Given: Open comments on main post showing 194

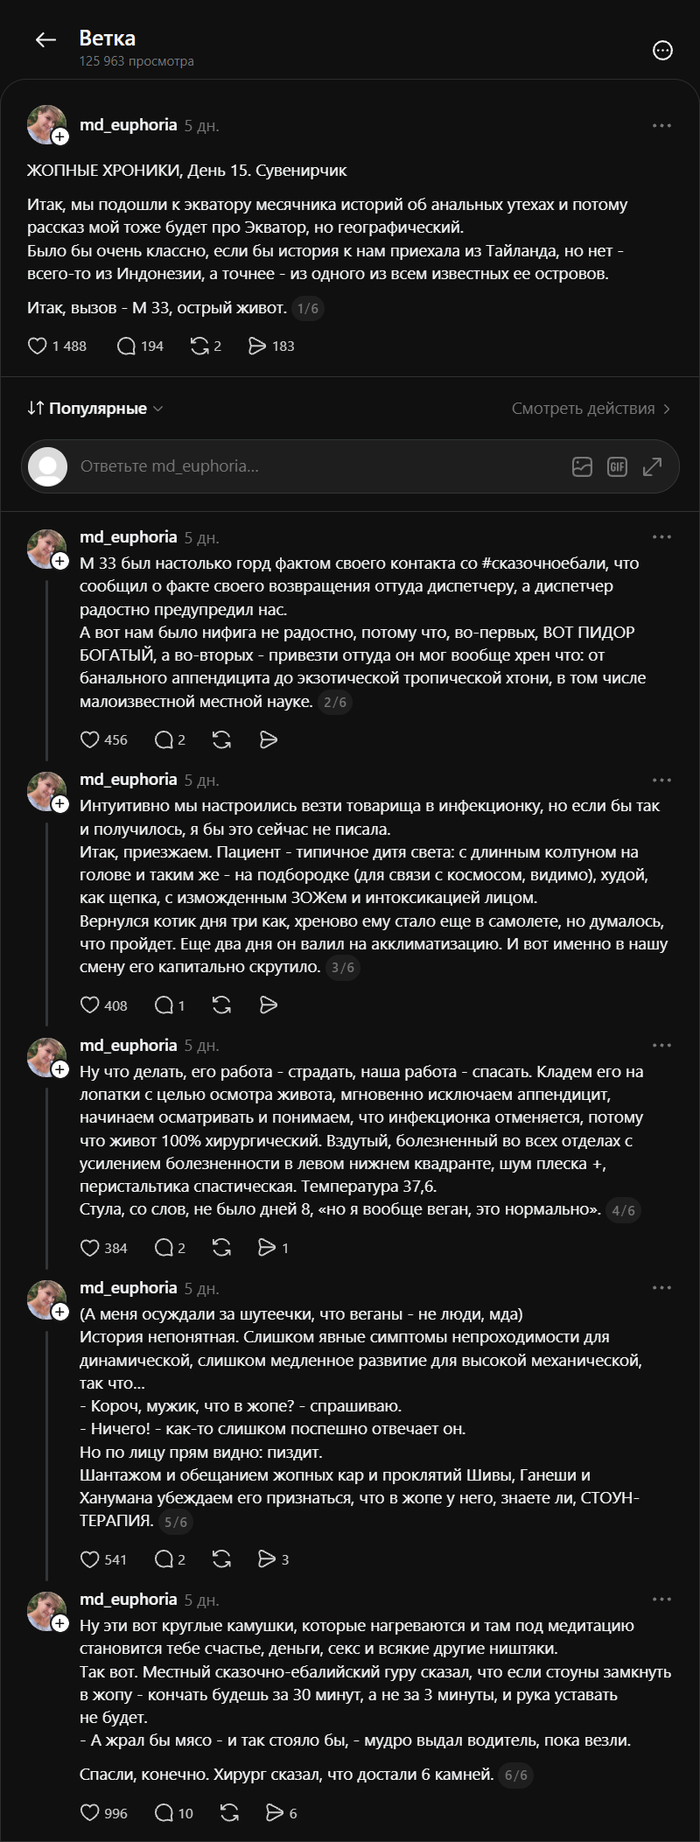Looking at the screenshot, I should (140, 346).
